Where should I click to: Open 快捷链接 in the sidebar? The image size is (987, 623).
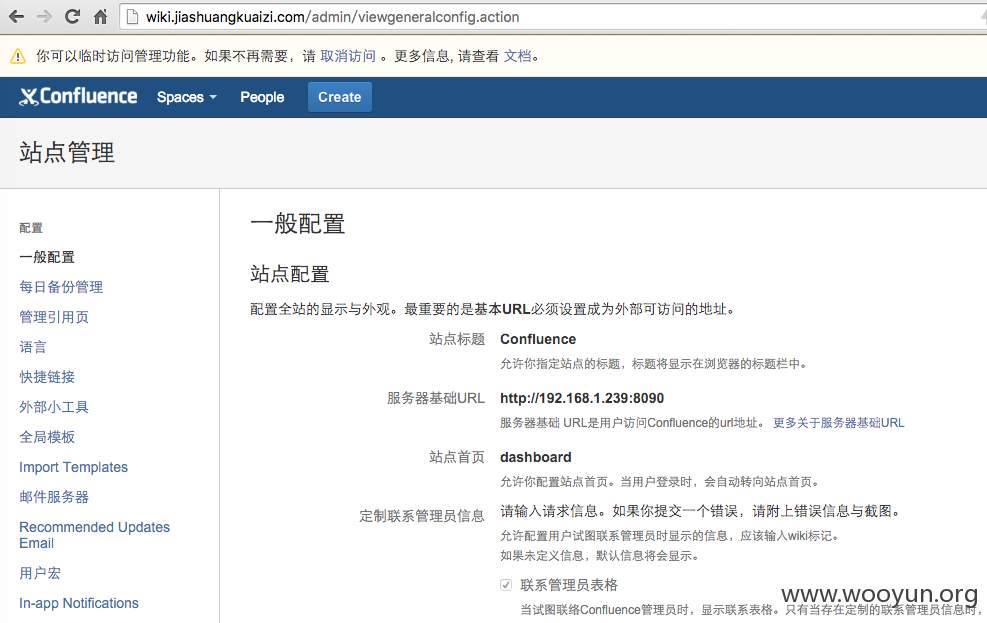click(x=47, y=377)
